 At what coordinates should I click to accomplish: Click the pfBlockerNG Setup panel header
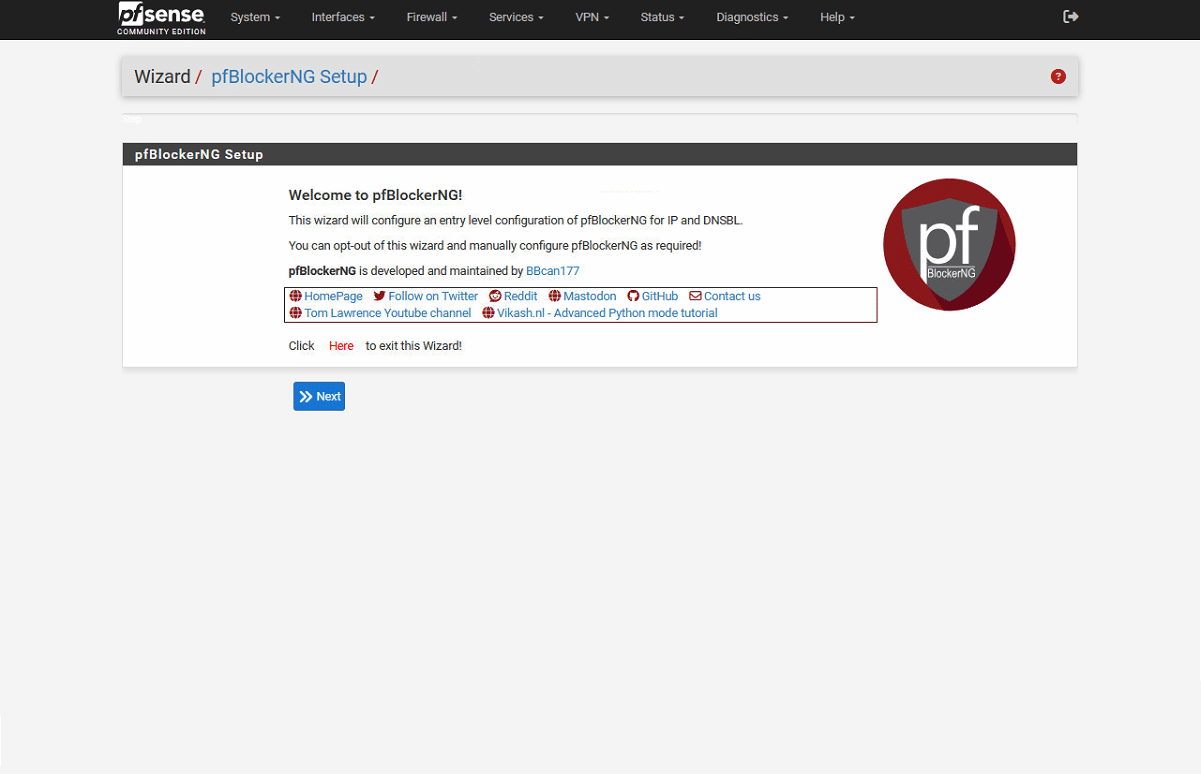point(600,154)
